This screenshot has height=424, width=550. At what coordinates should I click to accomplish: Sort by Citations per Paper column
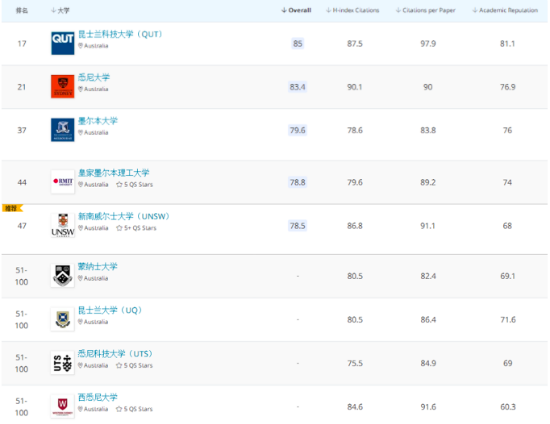click(425, 10)
